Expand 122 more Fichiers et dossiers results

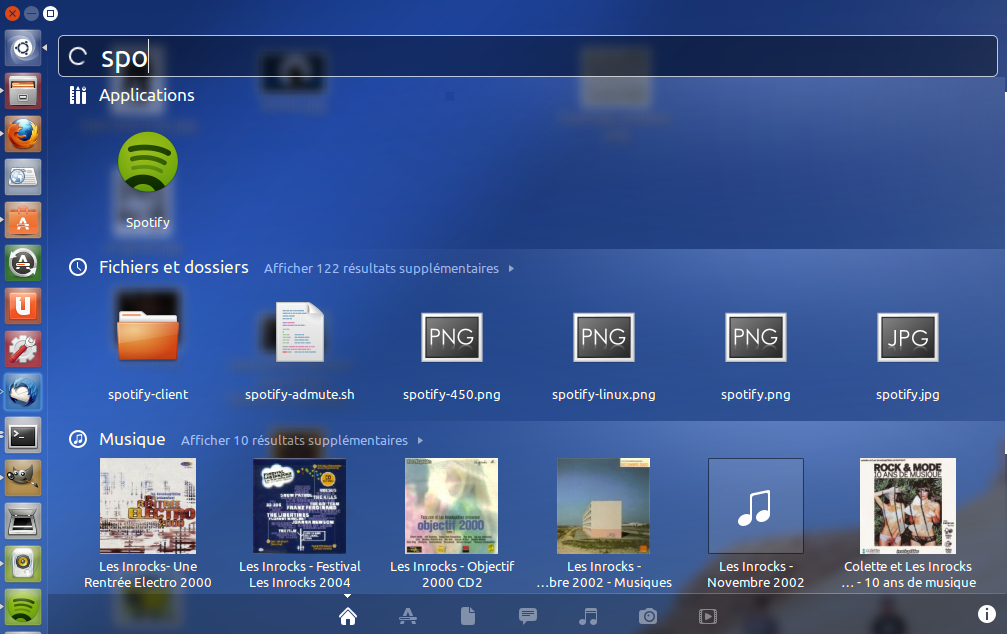tap(389, 269)
